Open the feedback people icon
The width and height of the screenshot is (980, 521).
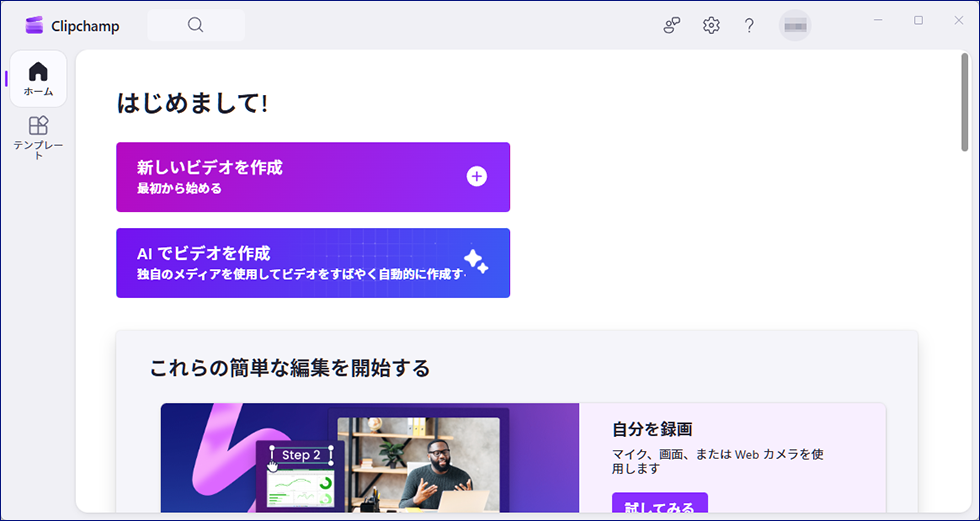[672, 26]
